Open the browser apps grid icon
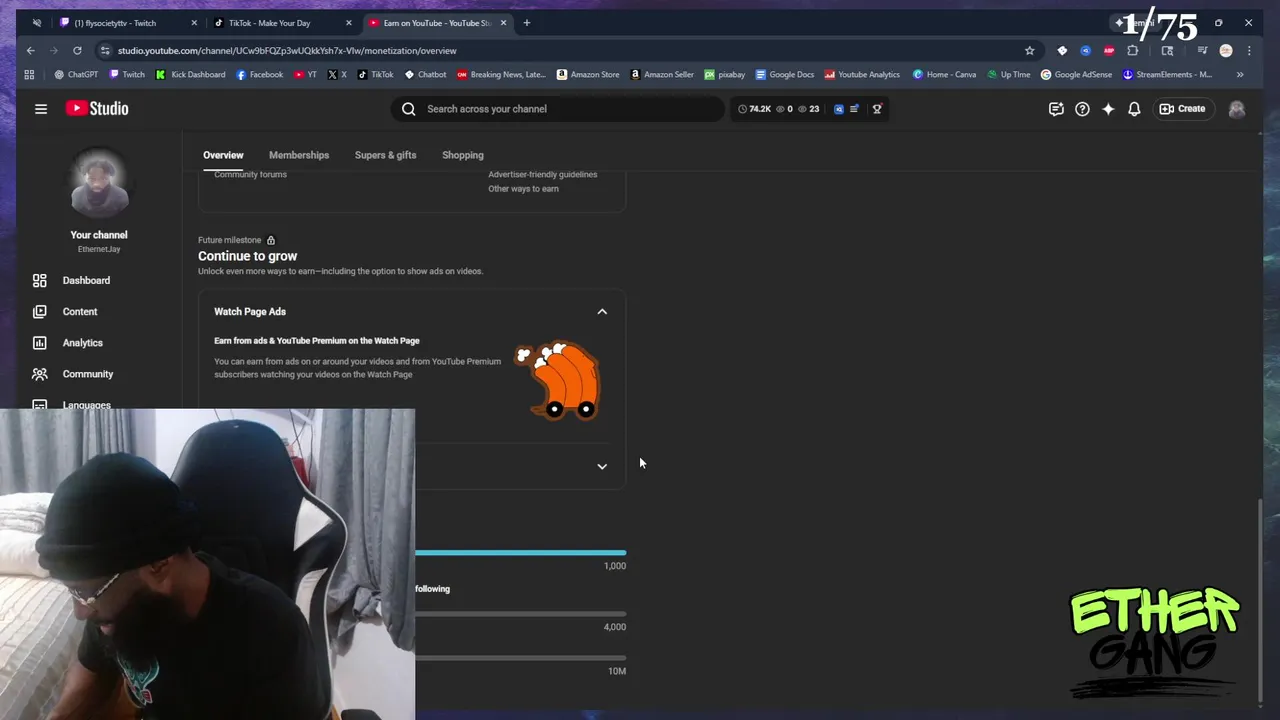This screenshot has width=1280, height=720. tap(29, 74)
